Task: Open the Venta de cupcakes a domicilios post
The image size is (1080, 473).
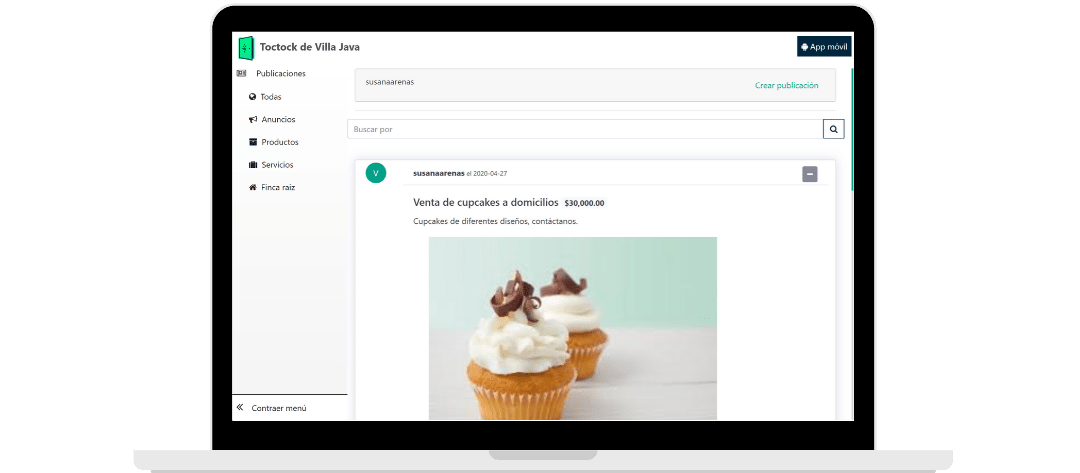Action: pos(485,202)
